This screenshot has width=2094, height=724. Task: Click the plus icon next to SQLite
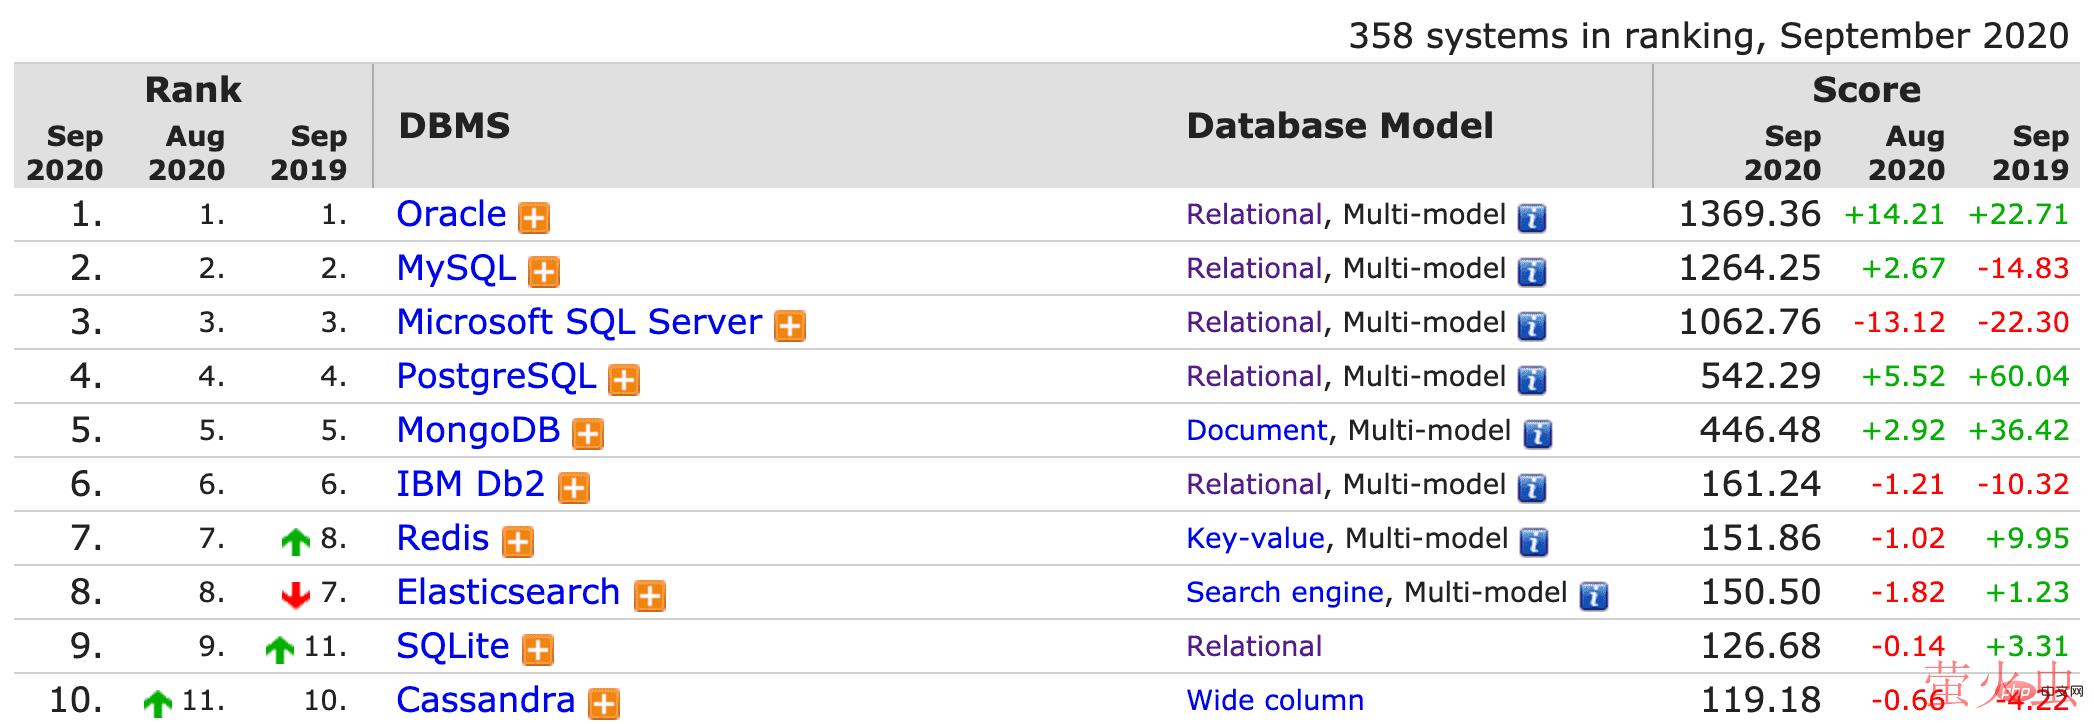pos(538,650)
